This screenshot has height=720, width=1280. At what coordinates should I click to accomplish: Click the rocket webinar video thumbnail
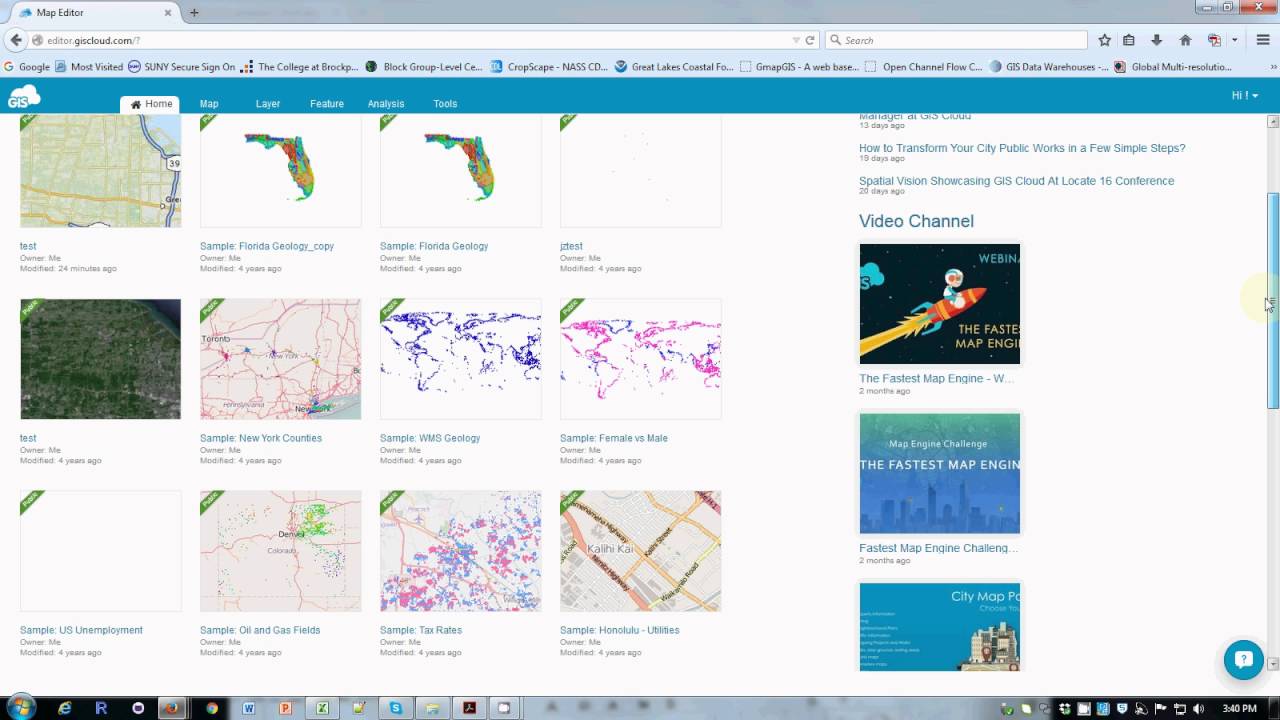[940, 304]
